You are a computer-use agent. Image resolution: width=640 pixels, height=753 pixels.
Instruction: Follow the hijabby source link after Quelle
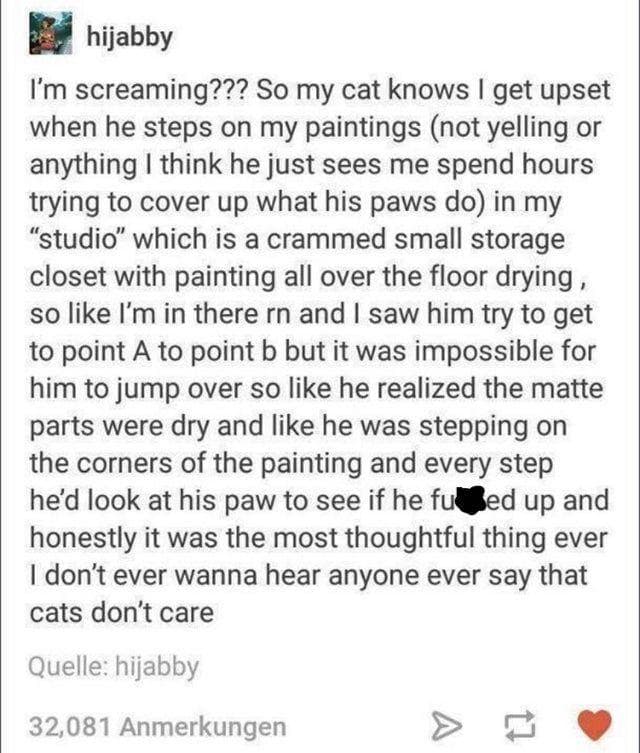[x=157, y=667]
